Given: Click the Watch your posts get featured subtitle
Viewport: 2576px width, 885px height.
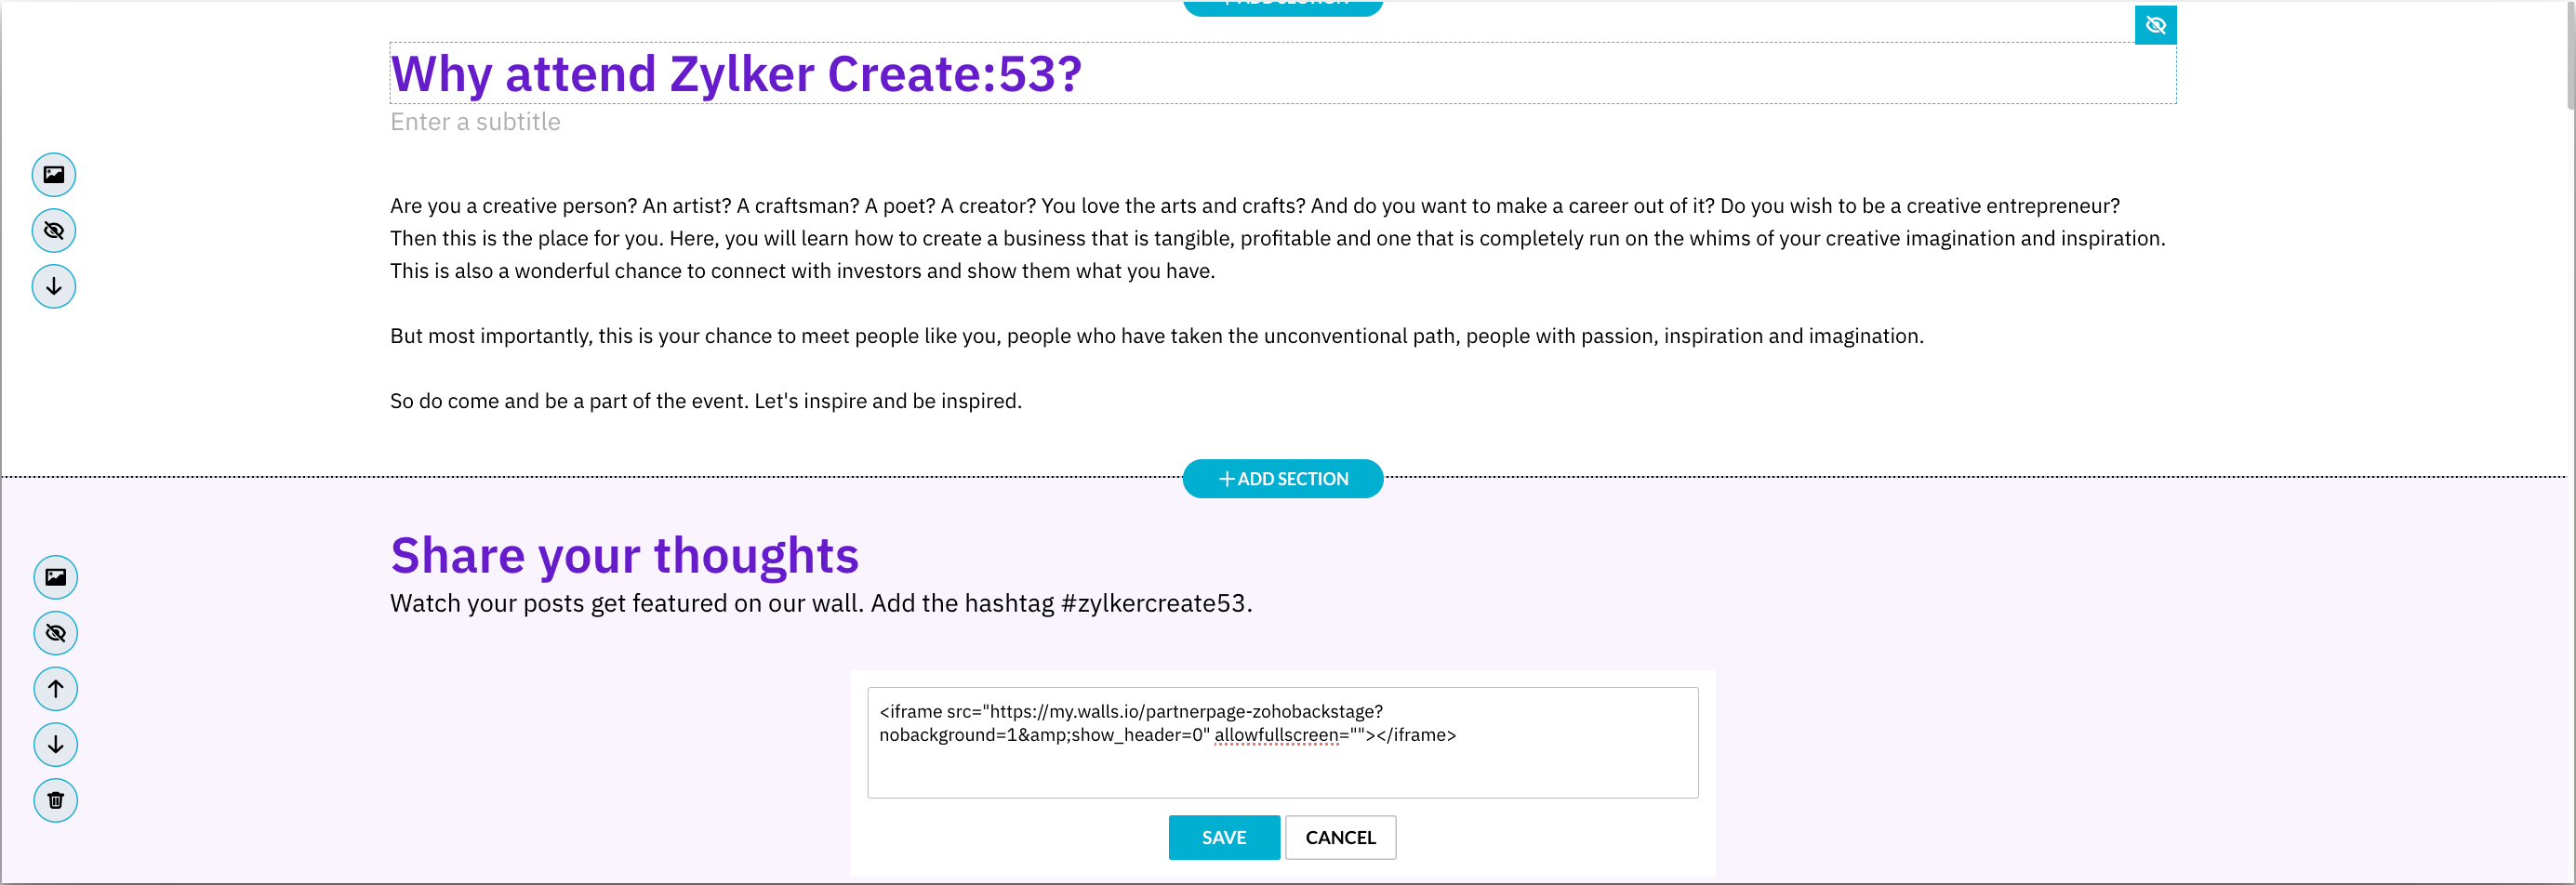Looking at the screenshot, I should 821,604.
